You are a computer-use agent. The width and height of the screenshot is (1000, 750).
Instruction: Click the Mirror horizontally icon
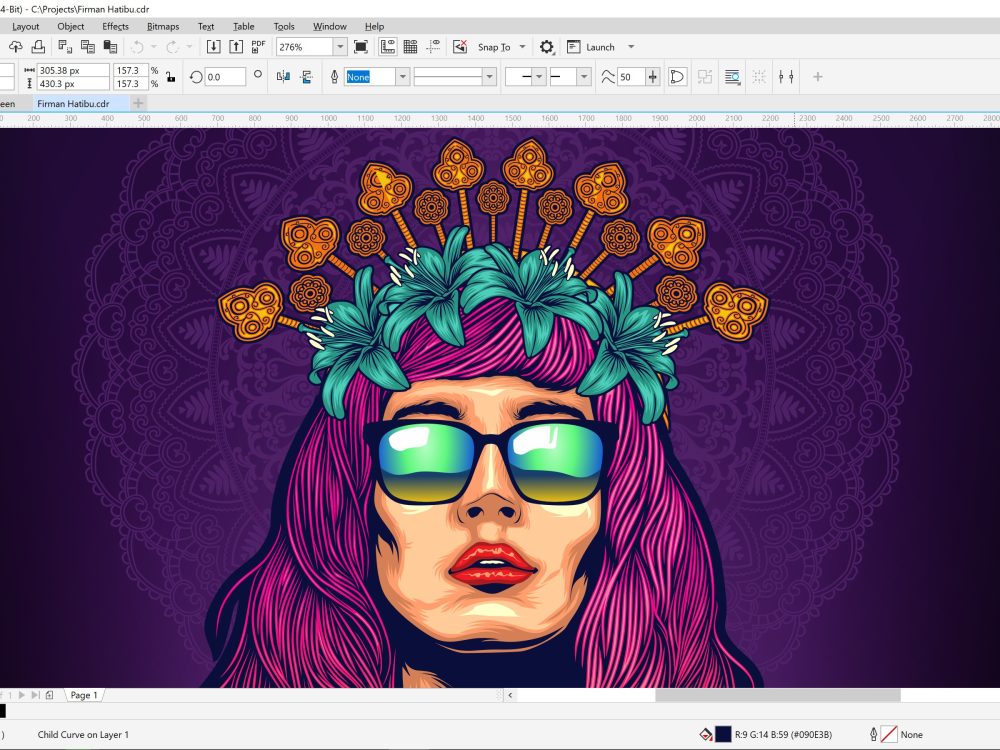283,77
